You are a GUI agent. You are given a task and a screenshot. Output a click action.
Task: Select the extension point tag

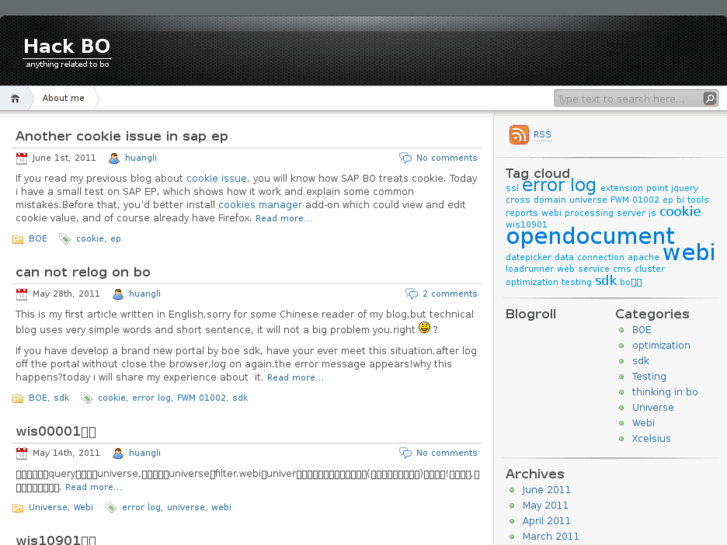[x=634, y=188]
